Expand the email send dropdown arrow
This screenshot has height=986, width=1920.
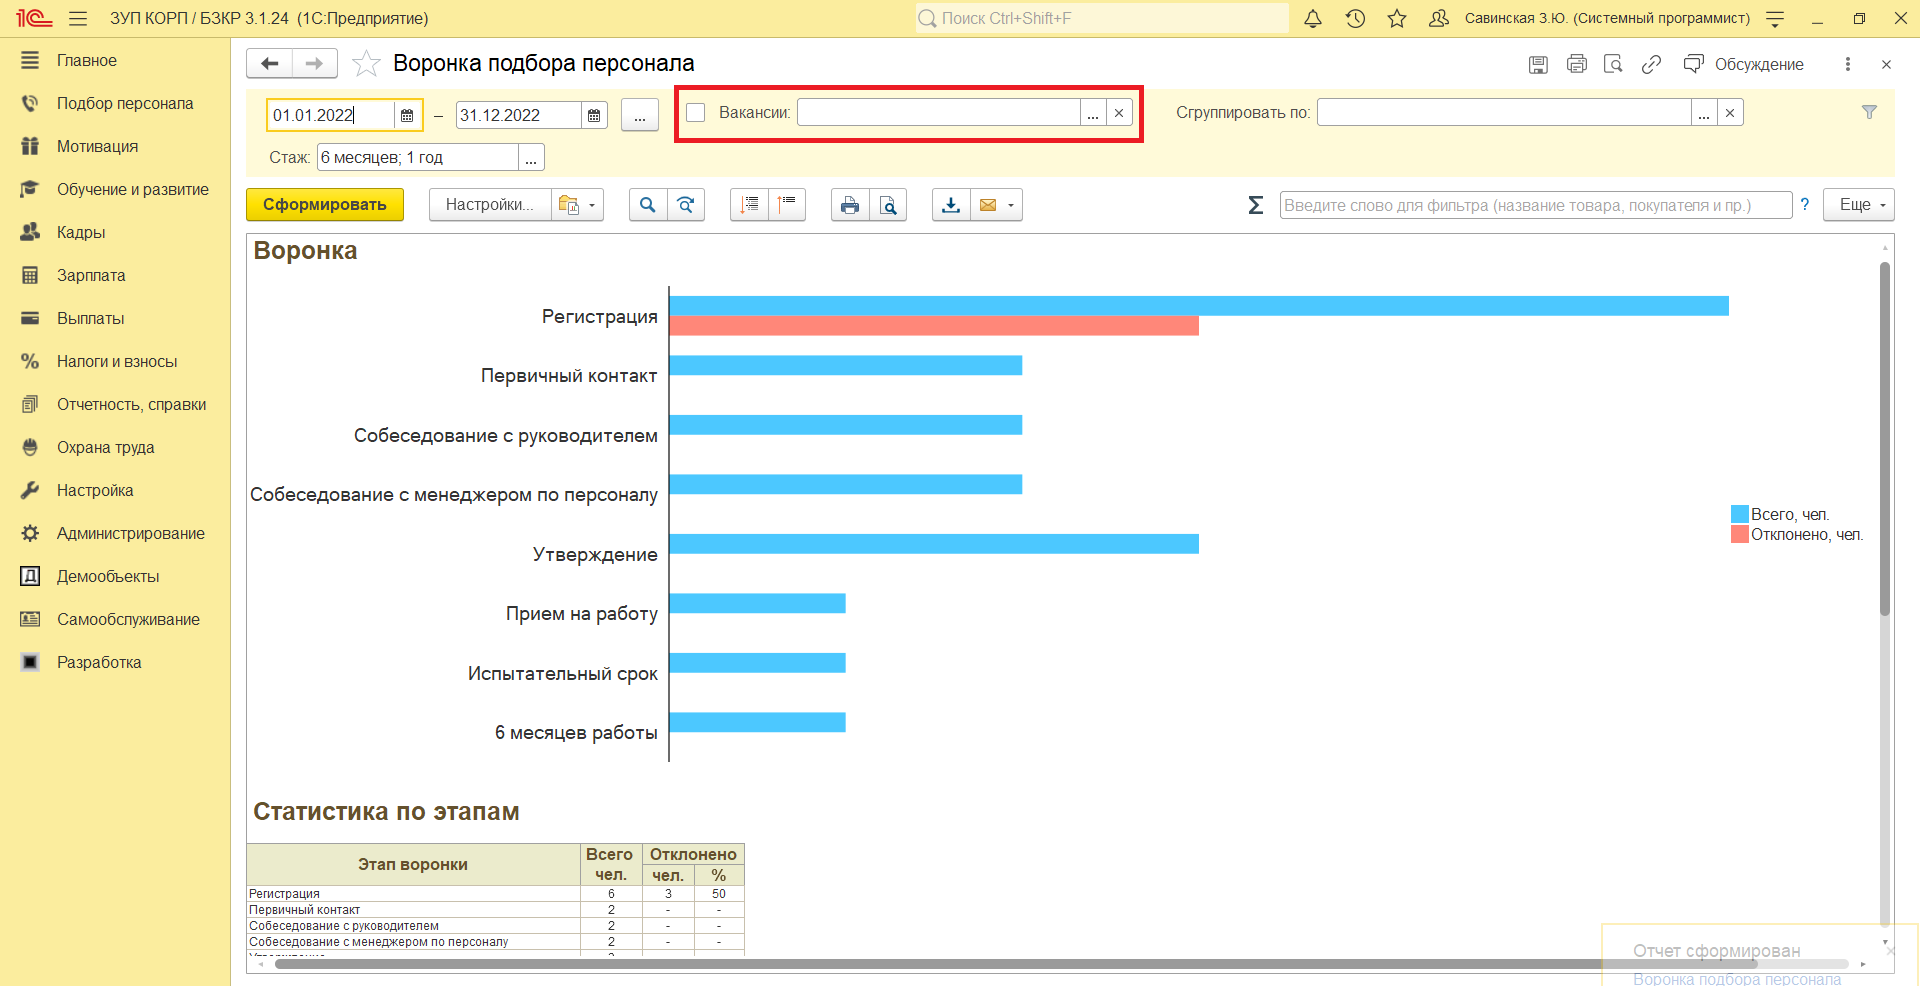pyautogui.click(x=1011, y=205)
